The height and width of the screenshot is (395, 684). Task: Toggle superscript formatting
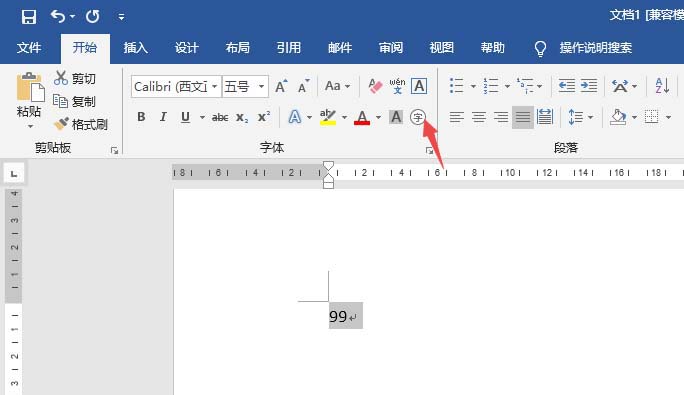click(264, 117)
